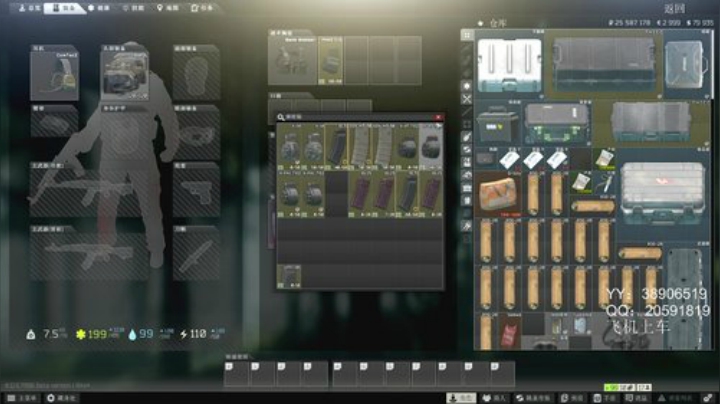The width and height of the screenshot is (720, 404).
Task: Open Messages from the bottom bar
Action: pos(636,398)
